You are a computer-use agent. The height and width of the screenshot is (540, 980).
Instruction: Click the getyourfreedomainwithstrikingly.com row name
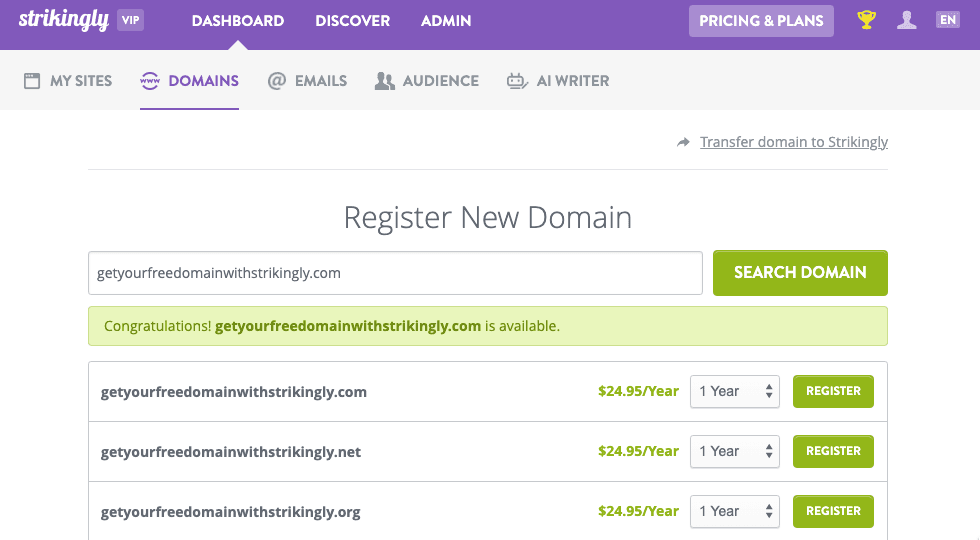click(234, 392)
